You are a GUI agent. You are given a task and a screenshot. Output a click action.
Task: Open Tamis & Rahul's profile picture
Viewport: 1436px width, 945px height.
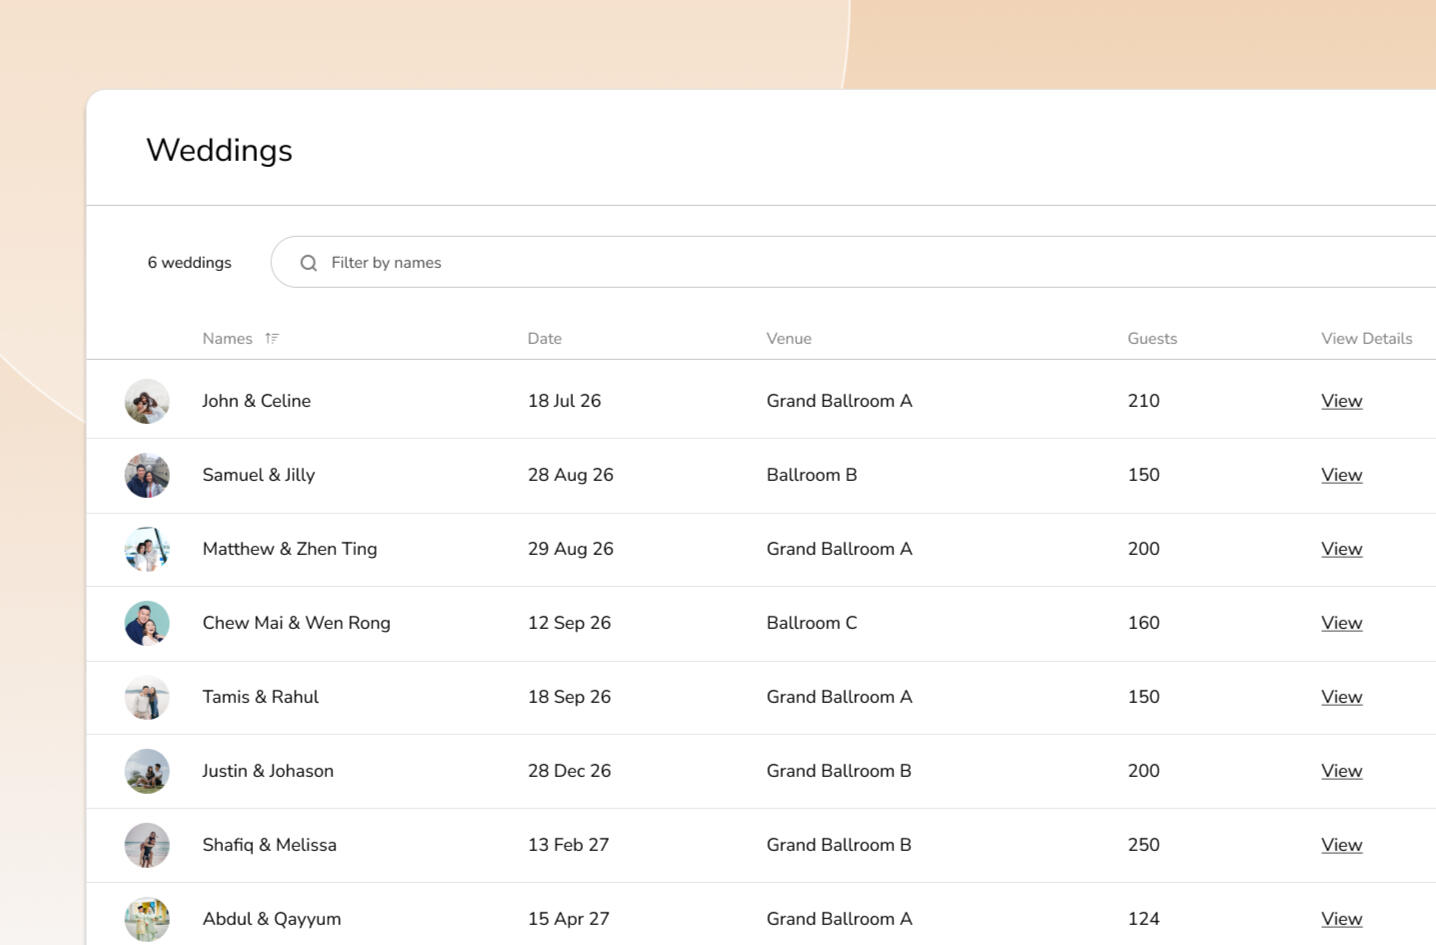tap(147, 697)
